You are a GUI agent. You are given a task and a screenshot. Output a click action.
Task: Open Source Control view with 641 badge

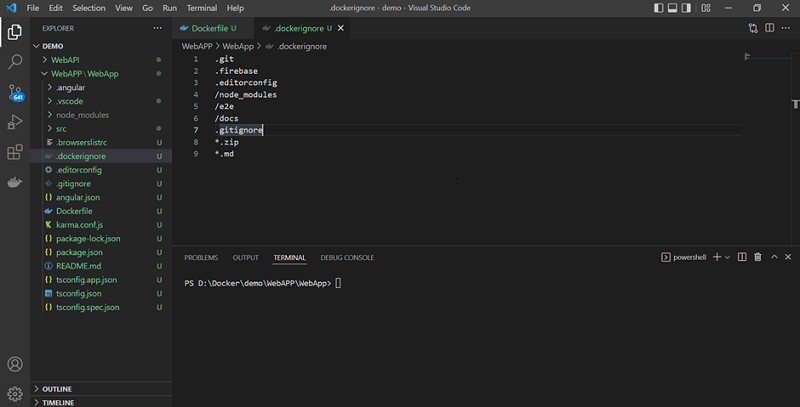coord(15,92)
